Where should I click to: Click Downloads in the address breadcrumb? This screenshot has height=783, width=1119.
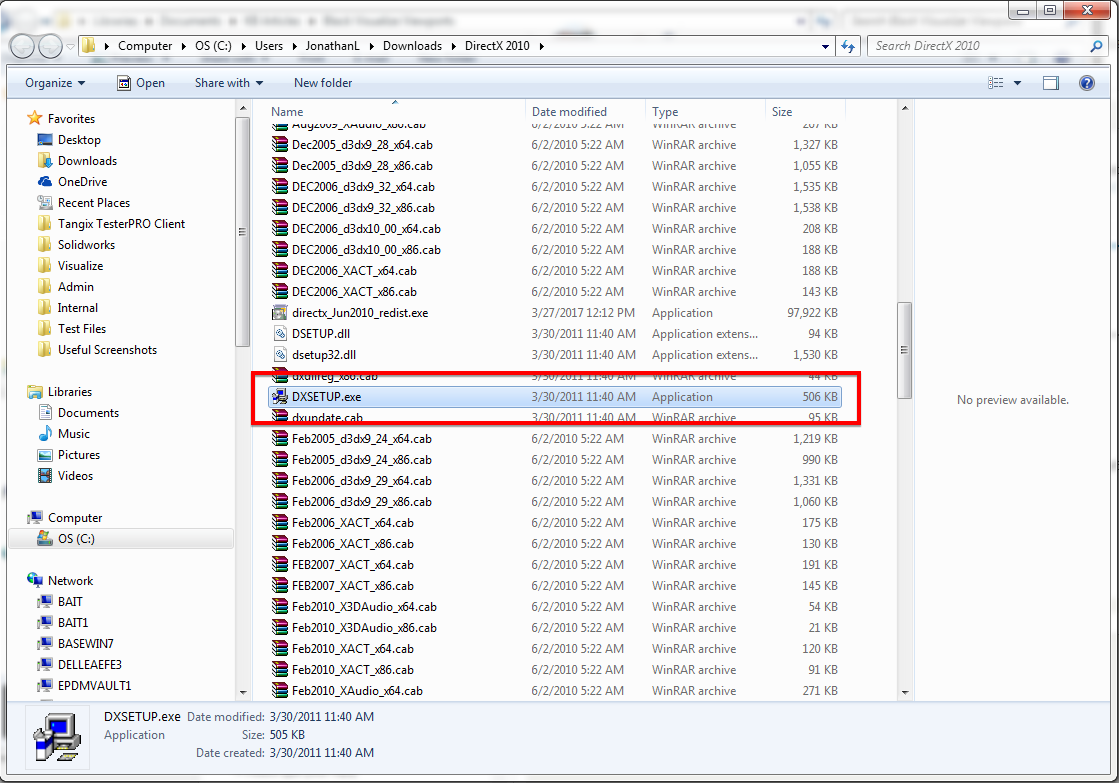click(x=412, y=46)
